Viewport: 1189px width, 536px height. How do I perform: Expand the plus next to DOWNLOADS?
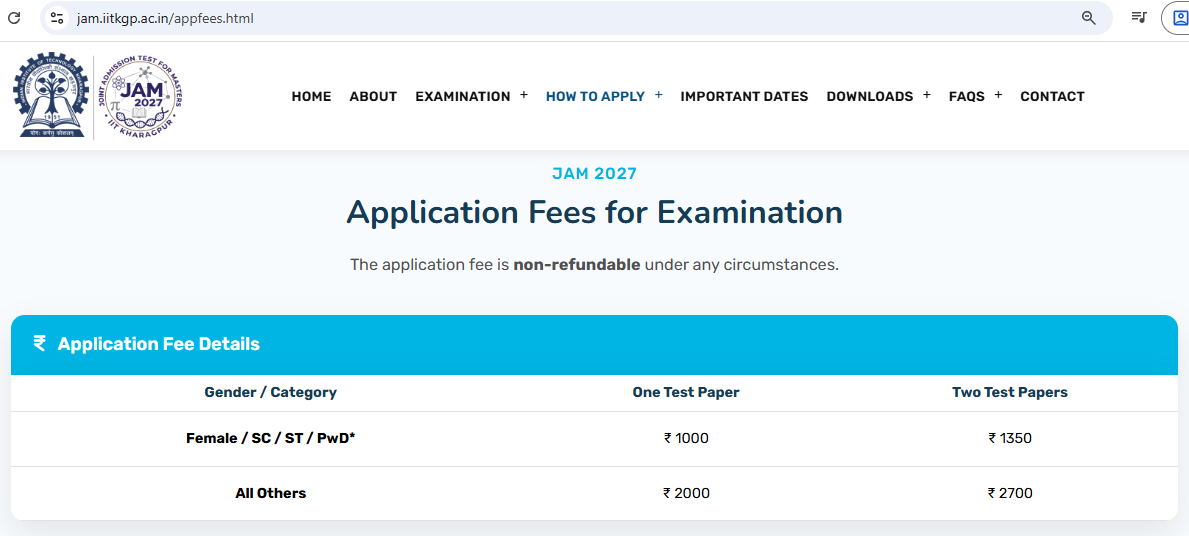[927, 95]
